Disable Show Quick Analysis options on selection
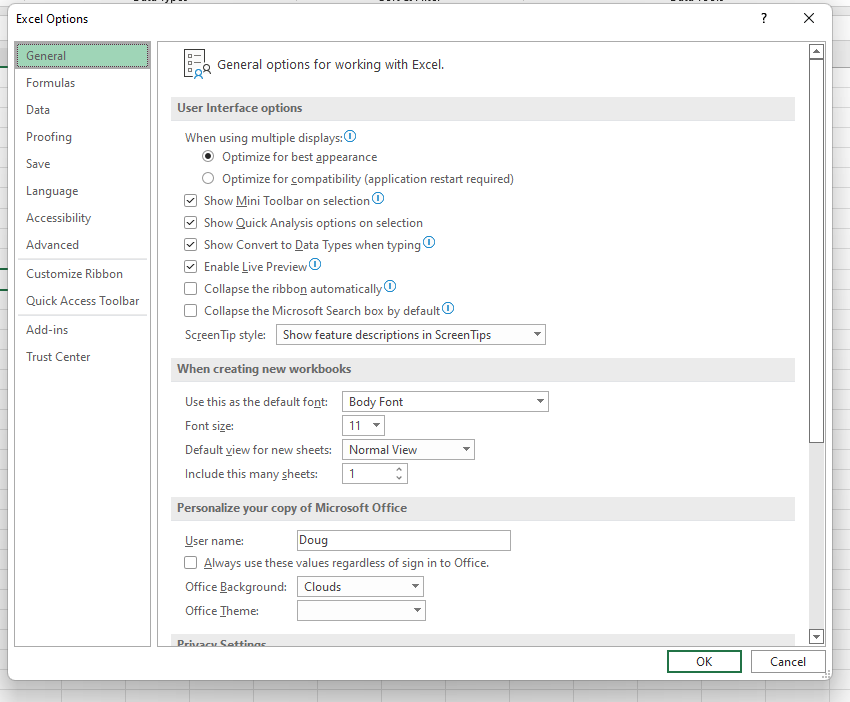 190,222
